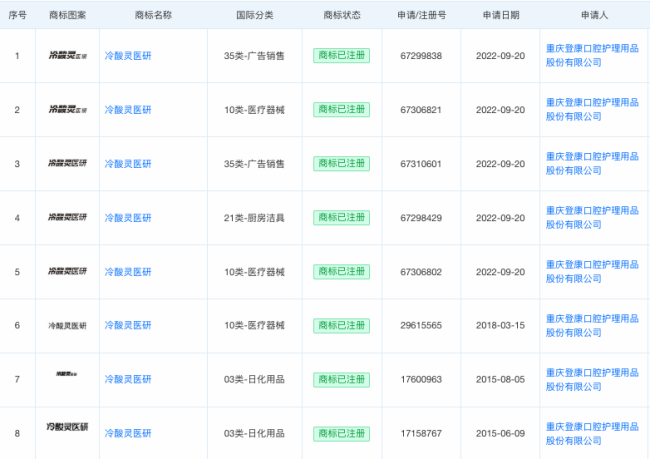Click registered status badge for 67310601
This screenshot has width=650, height=459.
[341, 163]
